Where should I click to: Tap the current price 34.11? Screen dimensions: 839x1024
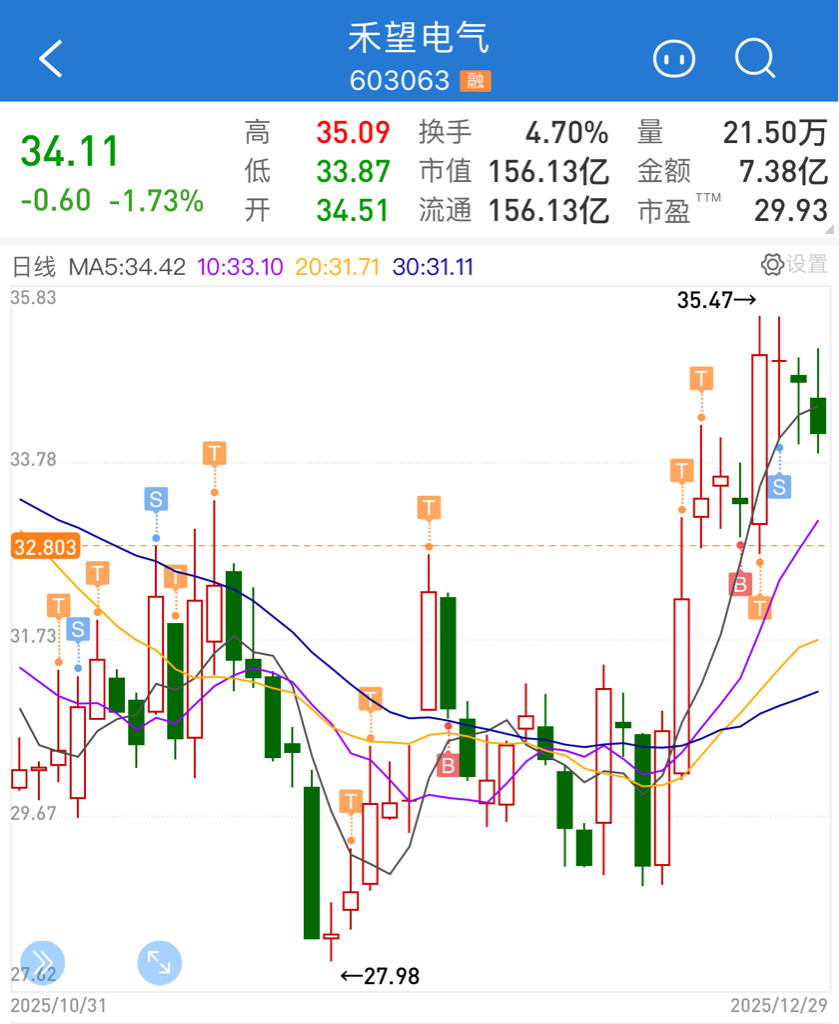pyautogui.click(x=70, y=151)
